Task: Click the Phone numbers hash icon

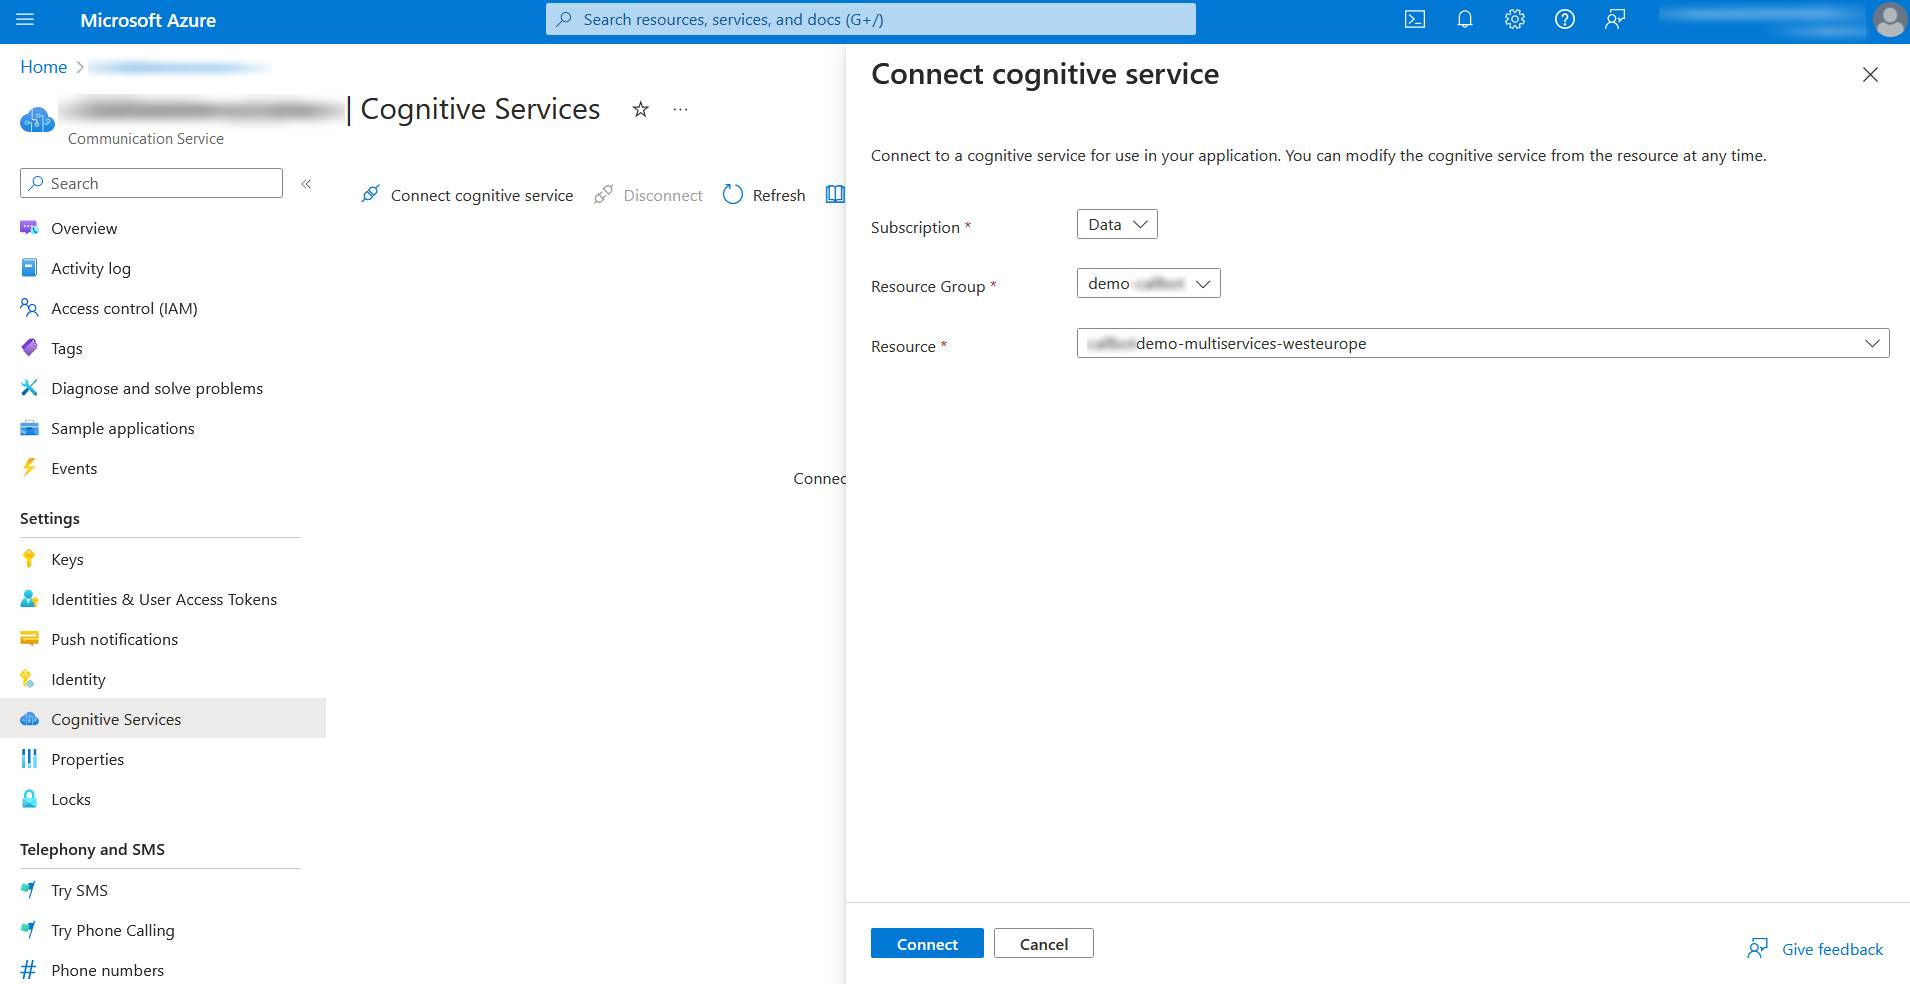Action: coord(29,970)
